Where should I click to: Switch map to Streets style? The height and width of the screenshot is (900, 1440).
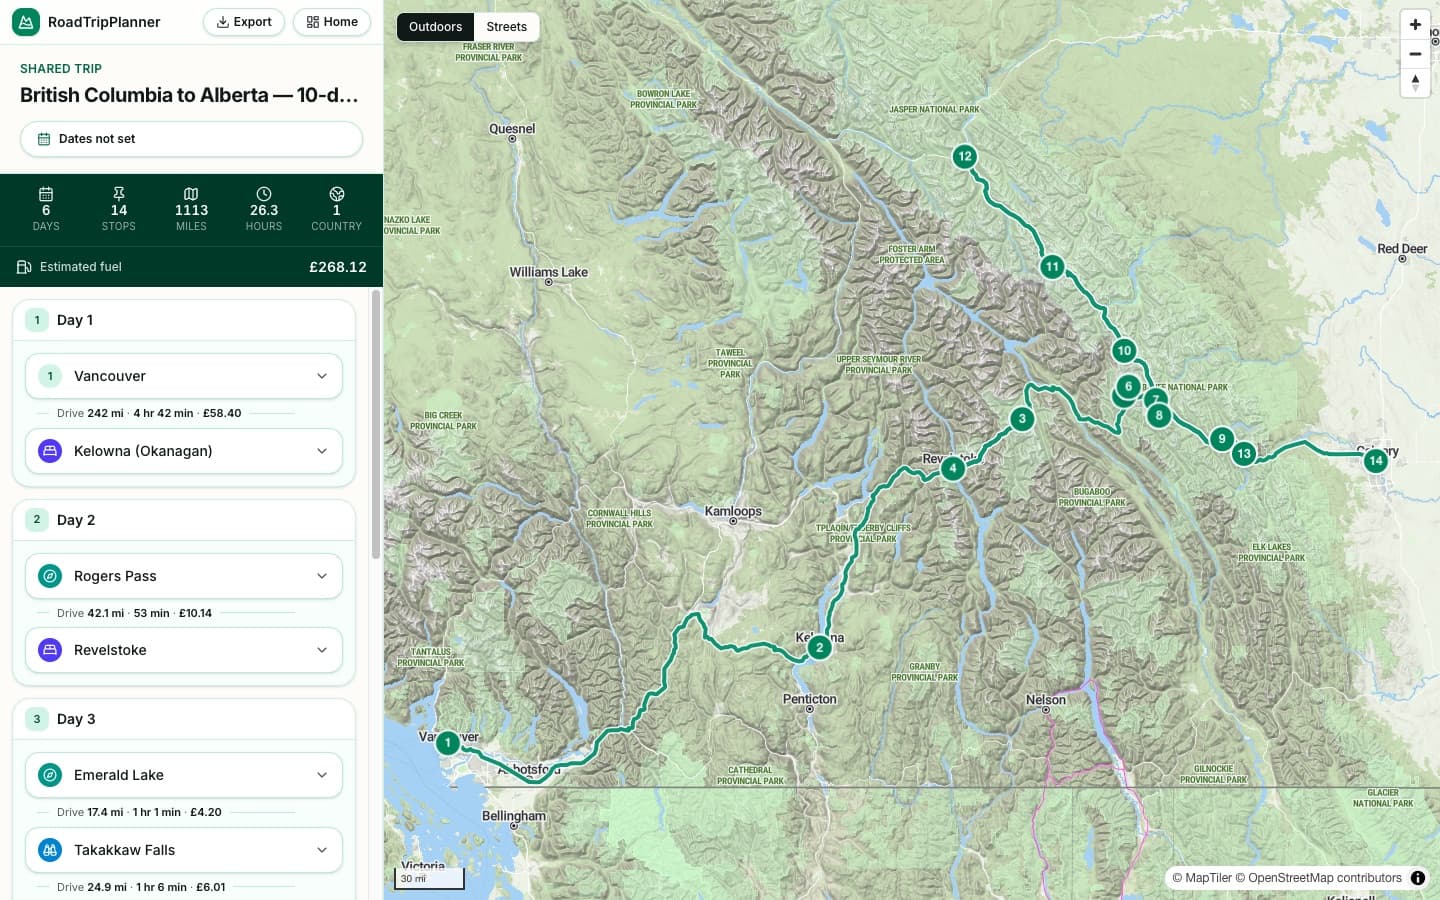pos(507,27)
